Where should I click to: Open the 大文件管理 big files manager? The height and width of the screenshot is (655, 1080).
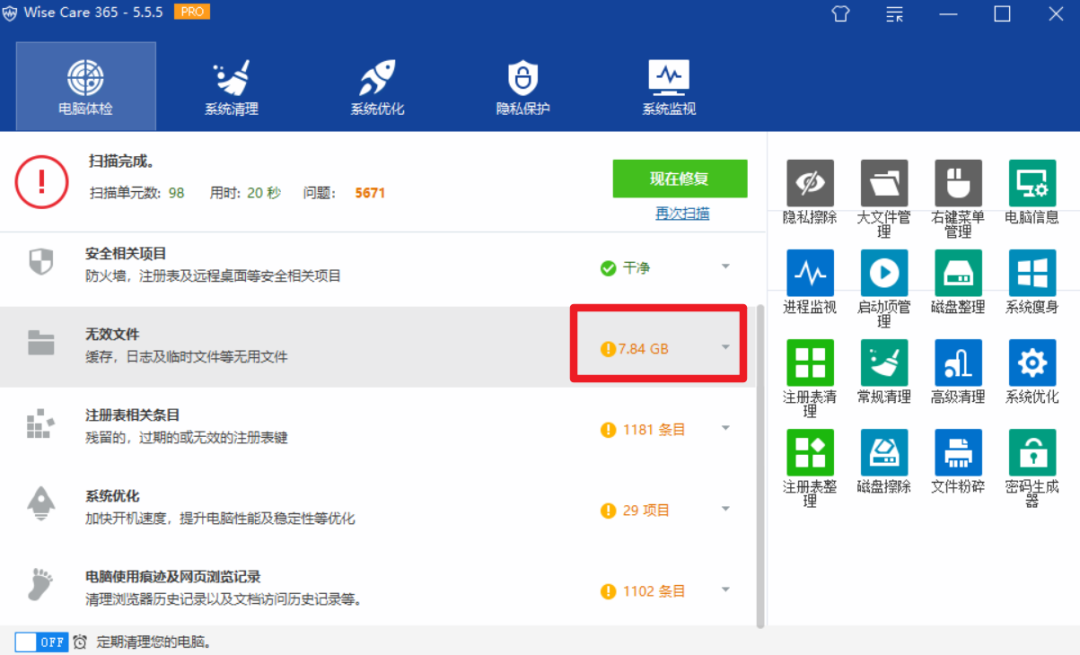click(x=884, y=183)
